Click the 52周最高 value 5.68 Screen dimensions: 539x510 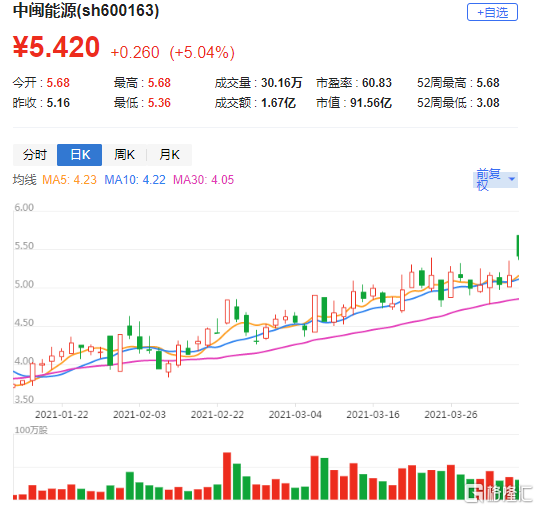click(x=488, y=83)
